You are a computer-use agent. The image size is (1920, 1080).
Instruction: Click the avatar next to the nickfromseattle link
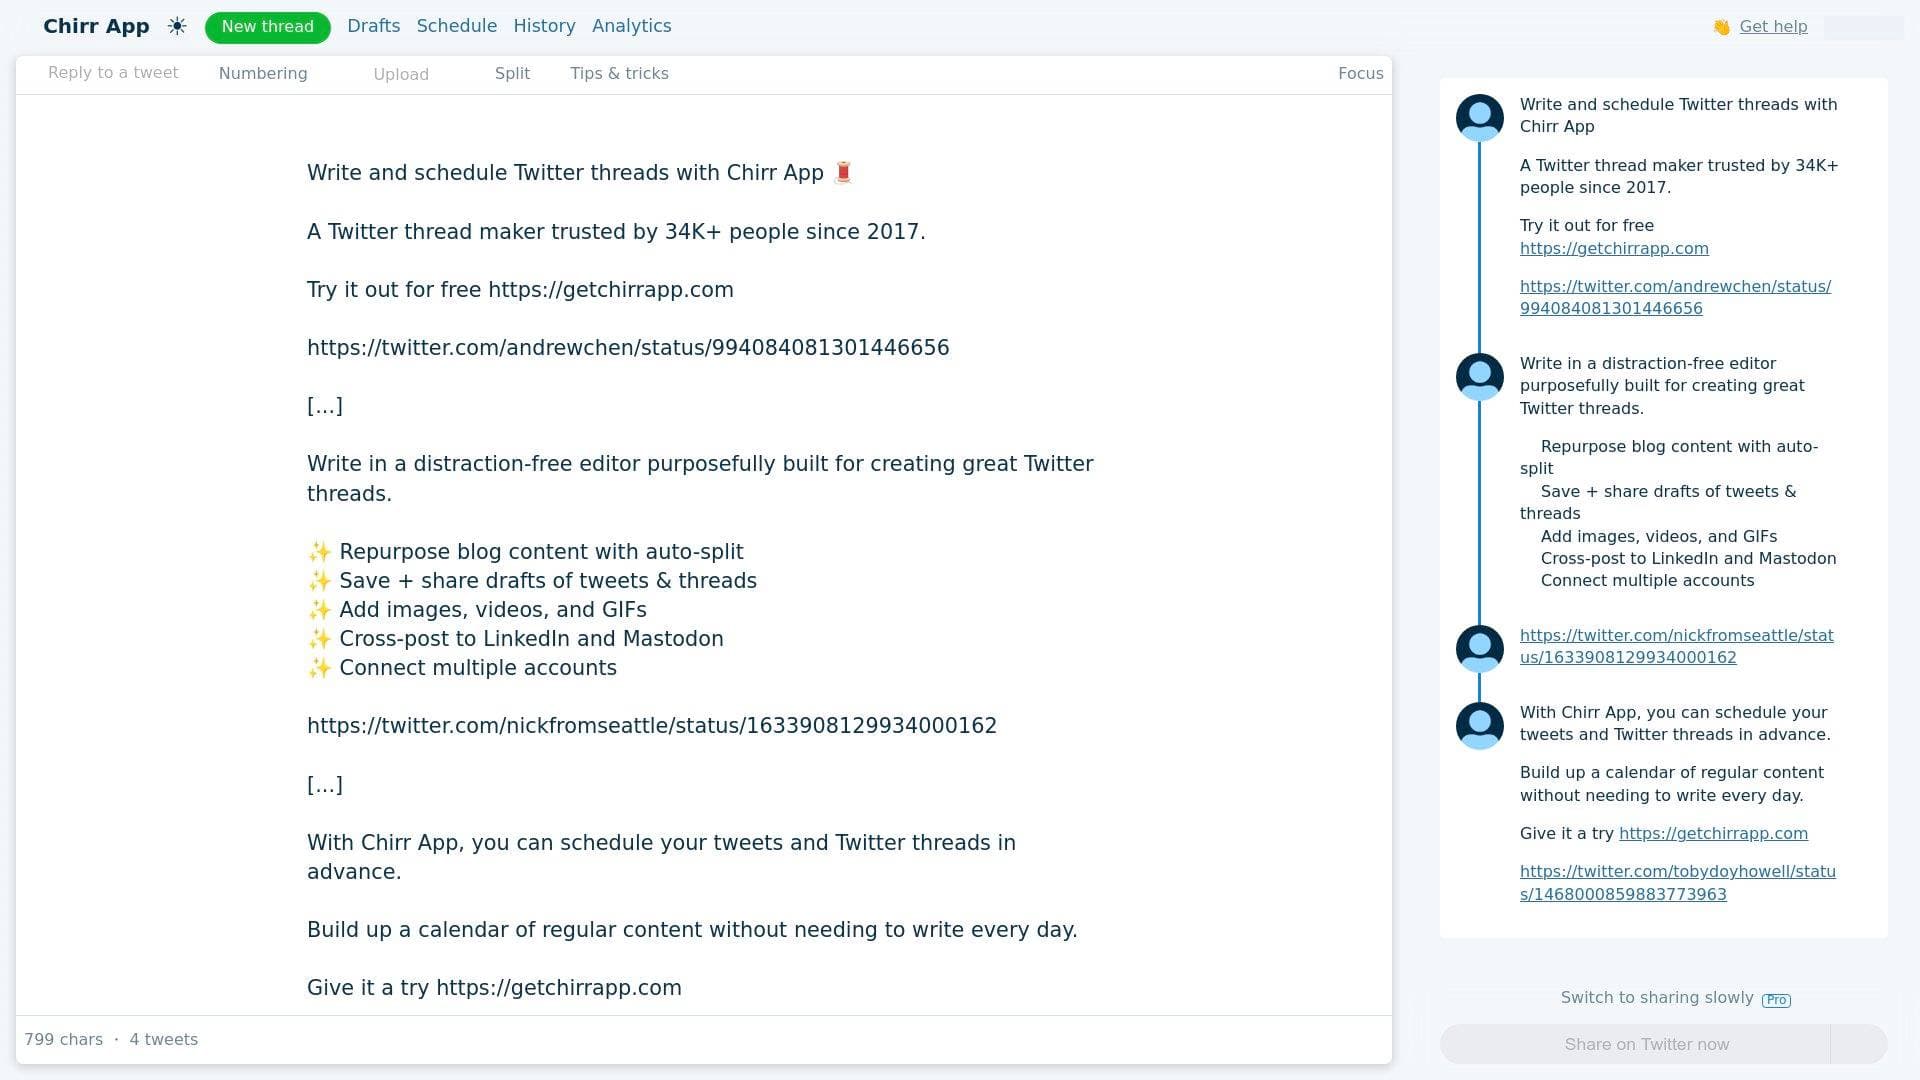click(1479, 648)
